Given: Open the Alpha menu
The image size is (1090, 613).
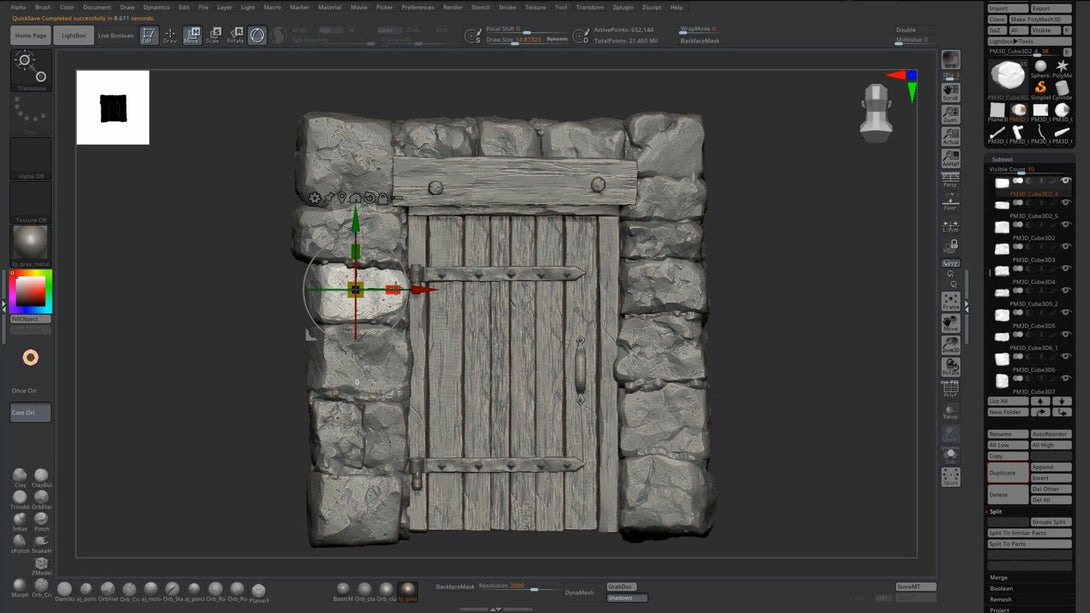Looking at the screenshot, I should [x=18, y=7].
